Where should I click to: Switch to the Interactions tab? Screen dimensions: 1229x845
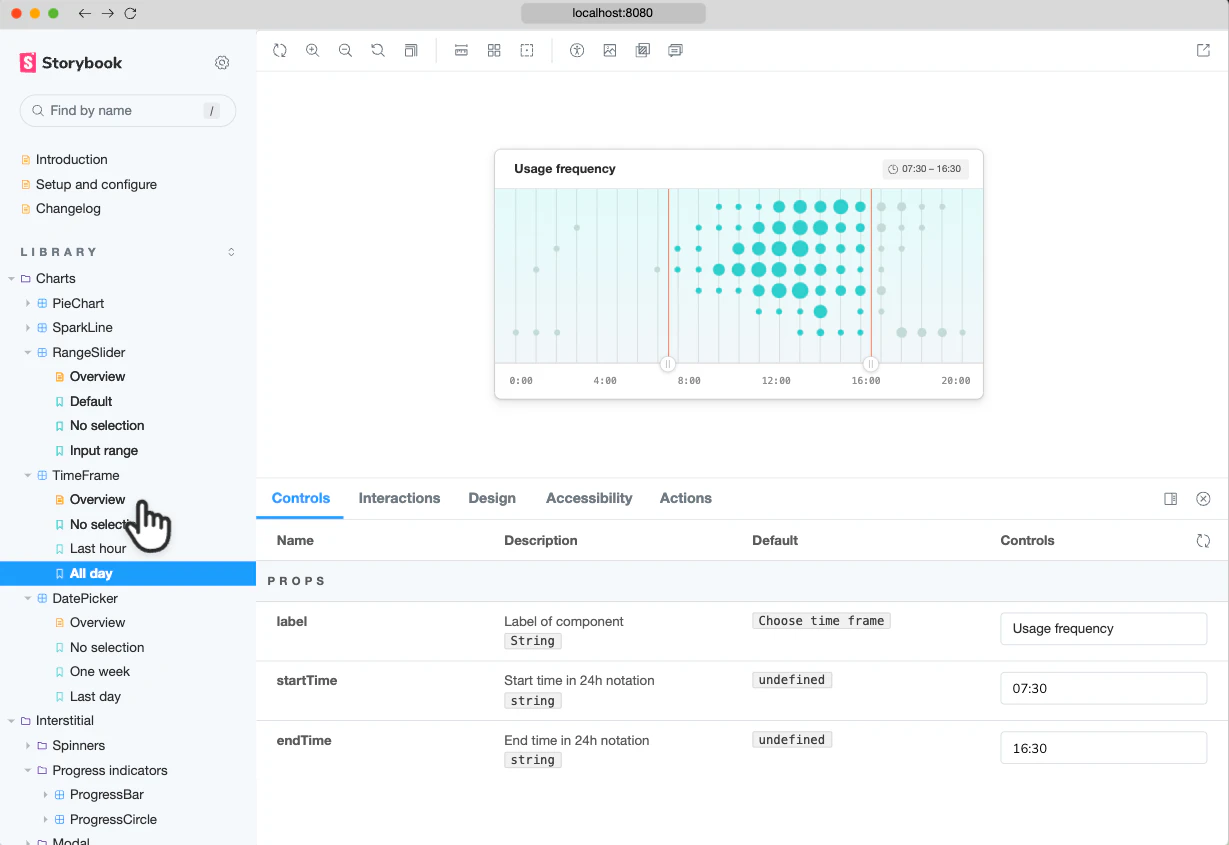click(x=399, y=498)
